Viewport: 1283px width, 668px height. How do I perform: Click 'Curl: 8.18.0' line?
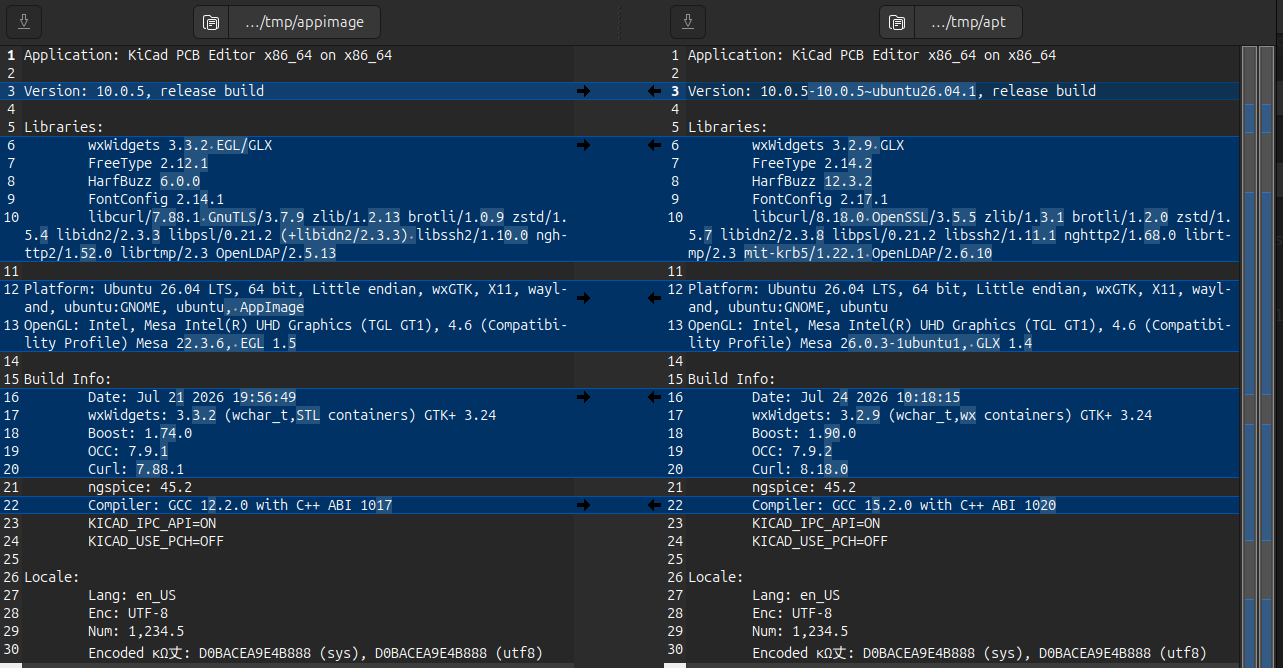800,469
